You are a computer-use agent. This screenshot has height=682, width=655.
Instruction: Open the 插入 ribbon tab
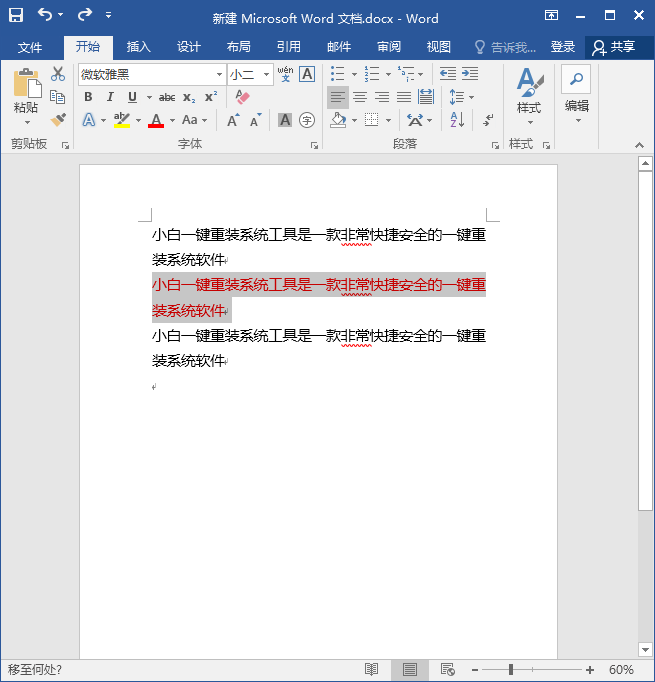pos(138,47)
